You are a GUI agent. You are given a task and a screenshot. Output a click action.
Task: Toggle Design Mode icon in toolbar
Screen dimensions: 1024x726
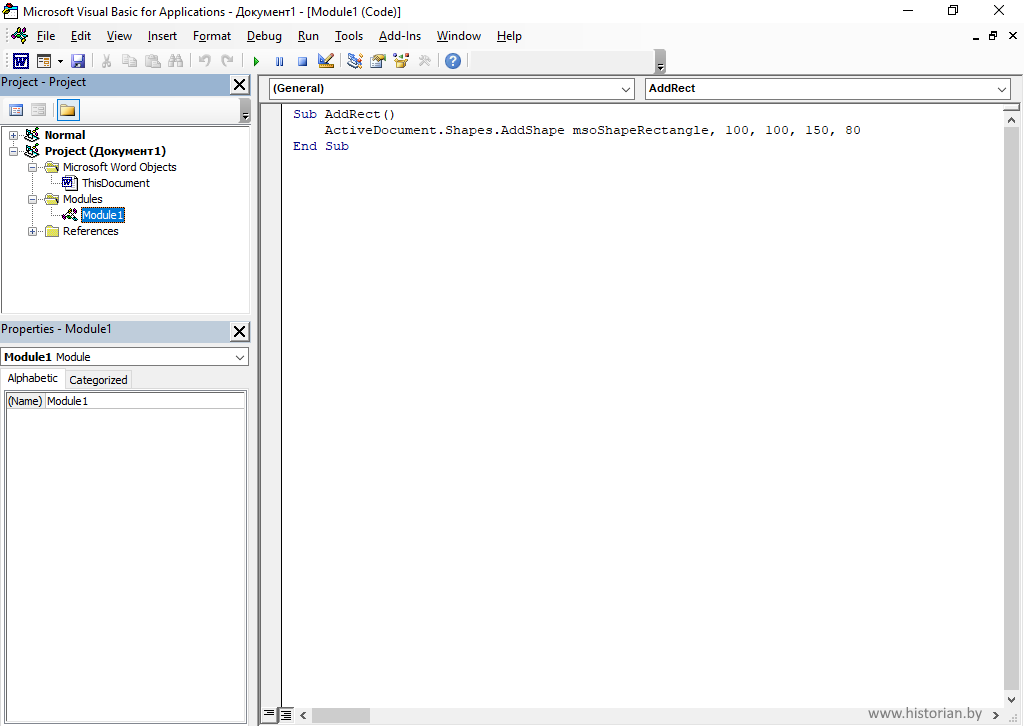click(325, 61)
